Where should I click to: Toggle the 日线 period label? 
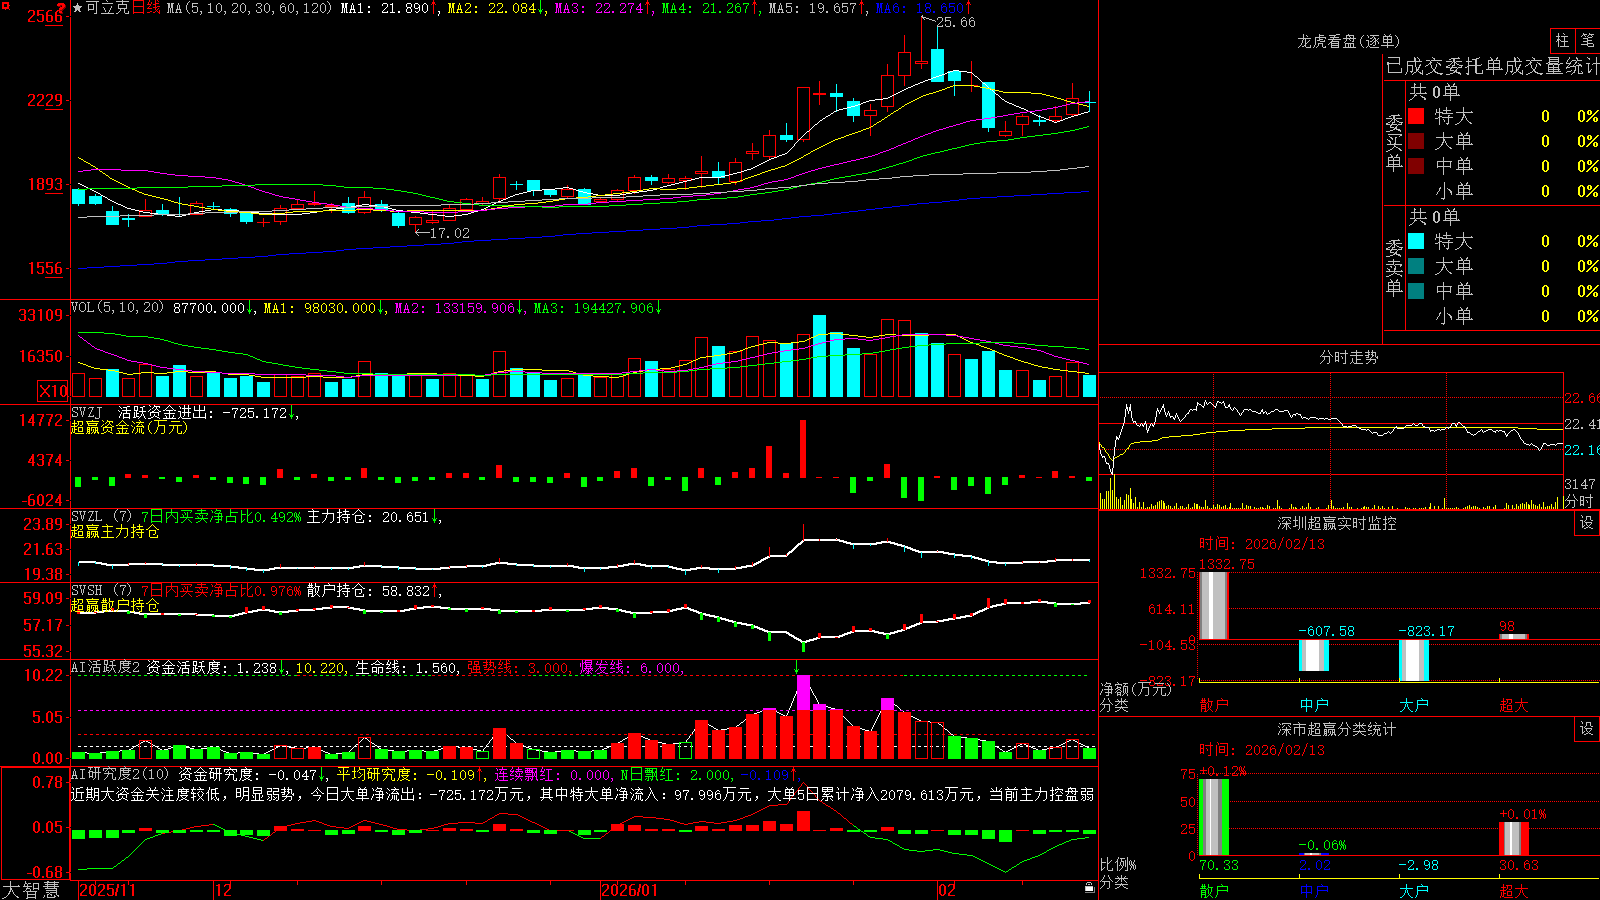[146, 8]
